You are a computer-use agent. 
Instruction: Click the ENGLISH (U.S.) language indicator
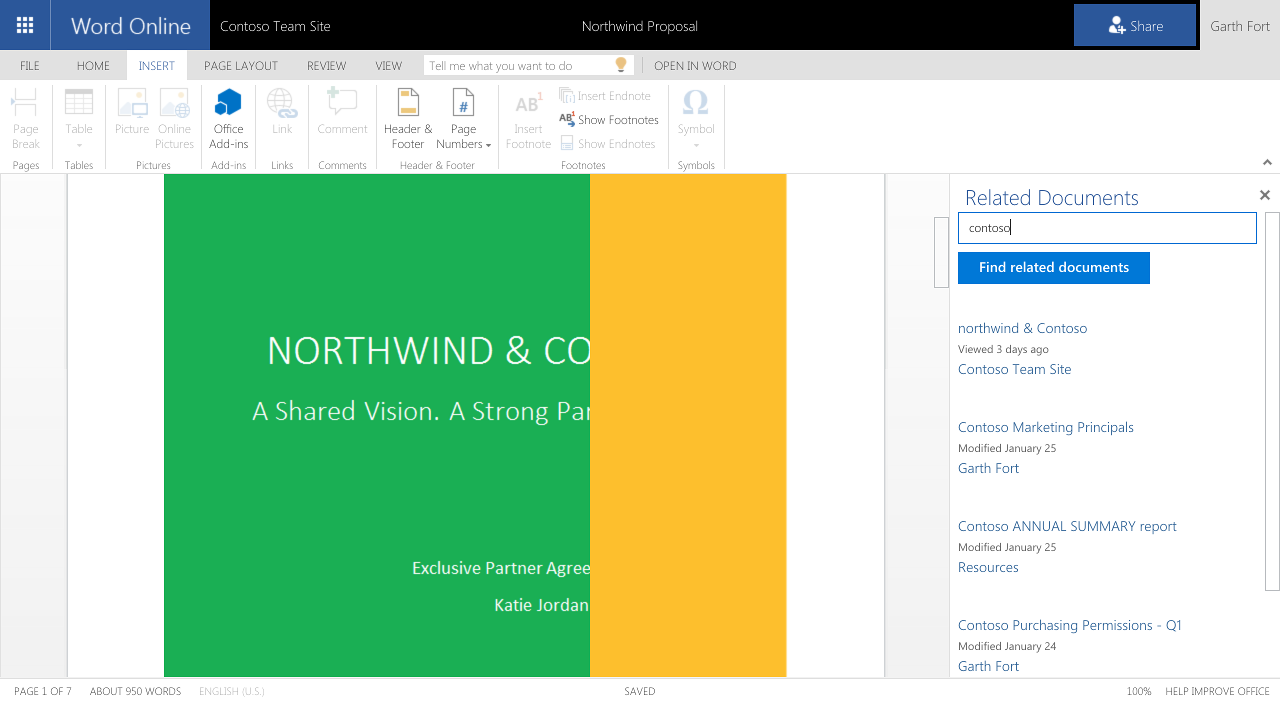point(232,691)
